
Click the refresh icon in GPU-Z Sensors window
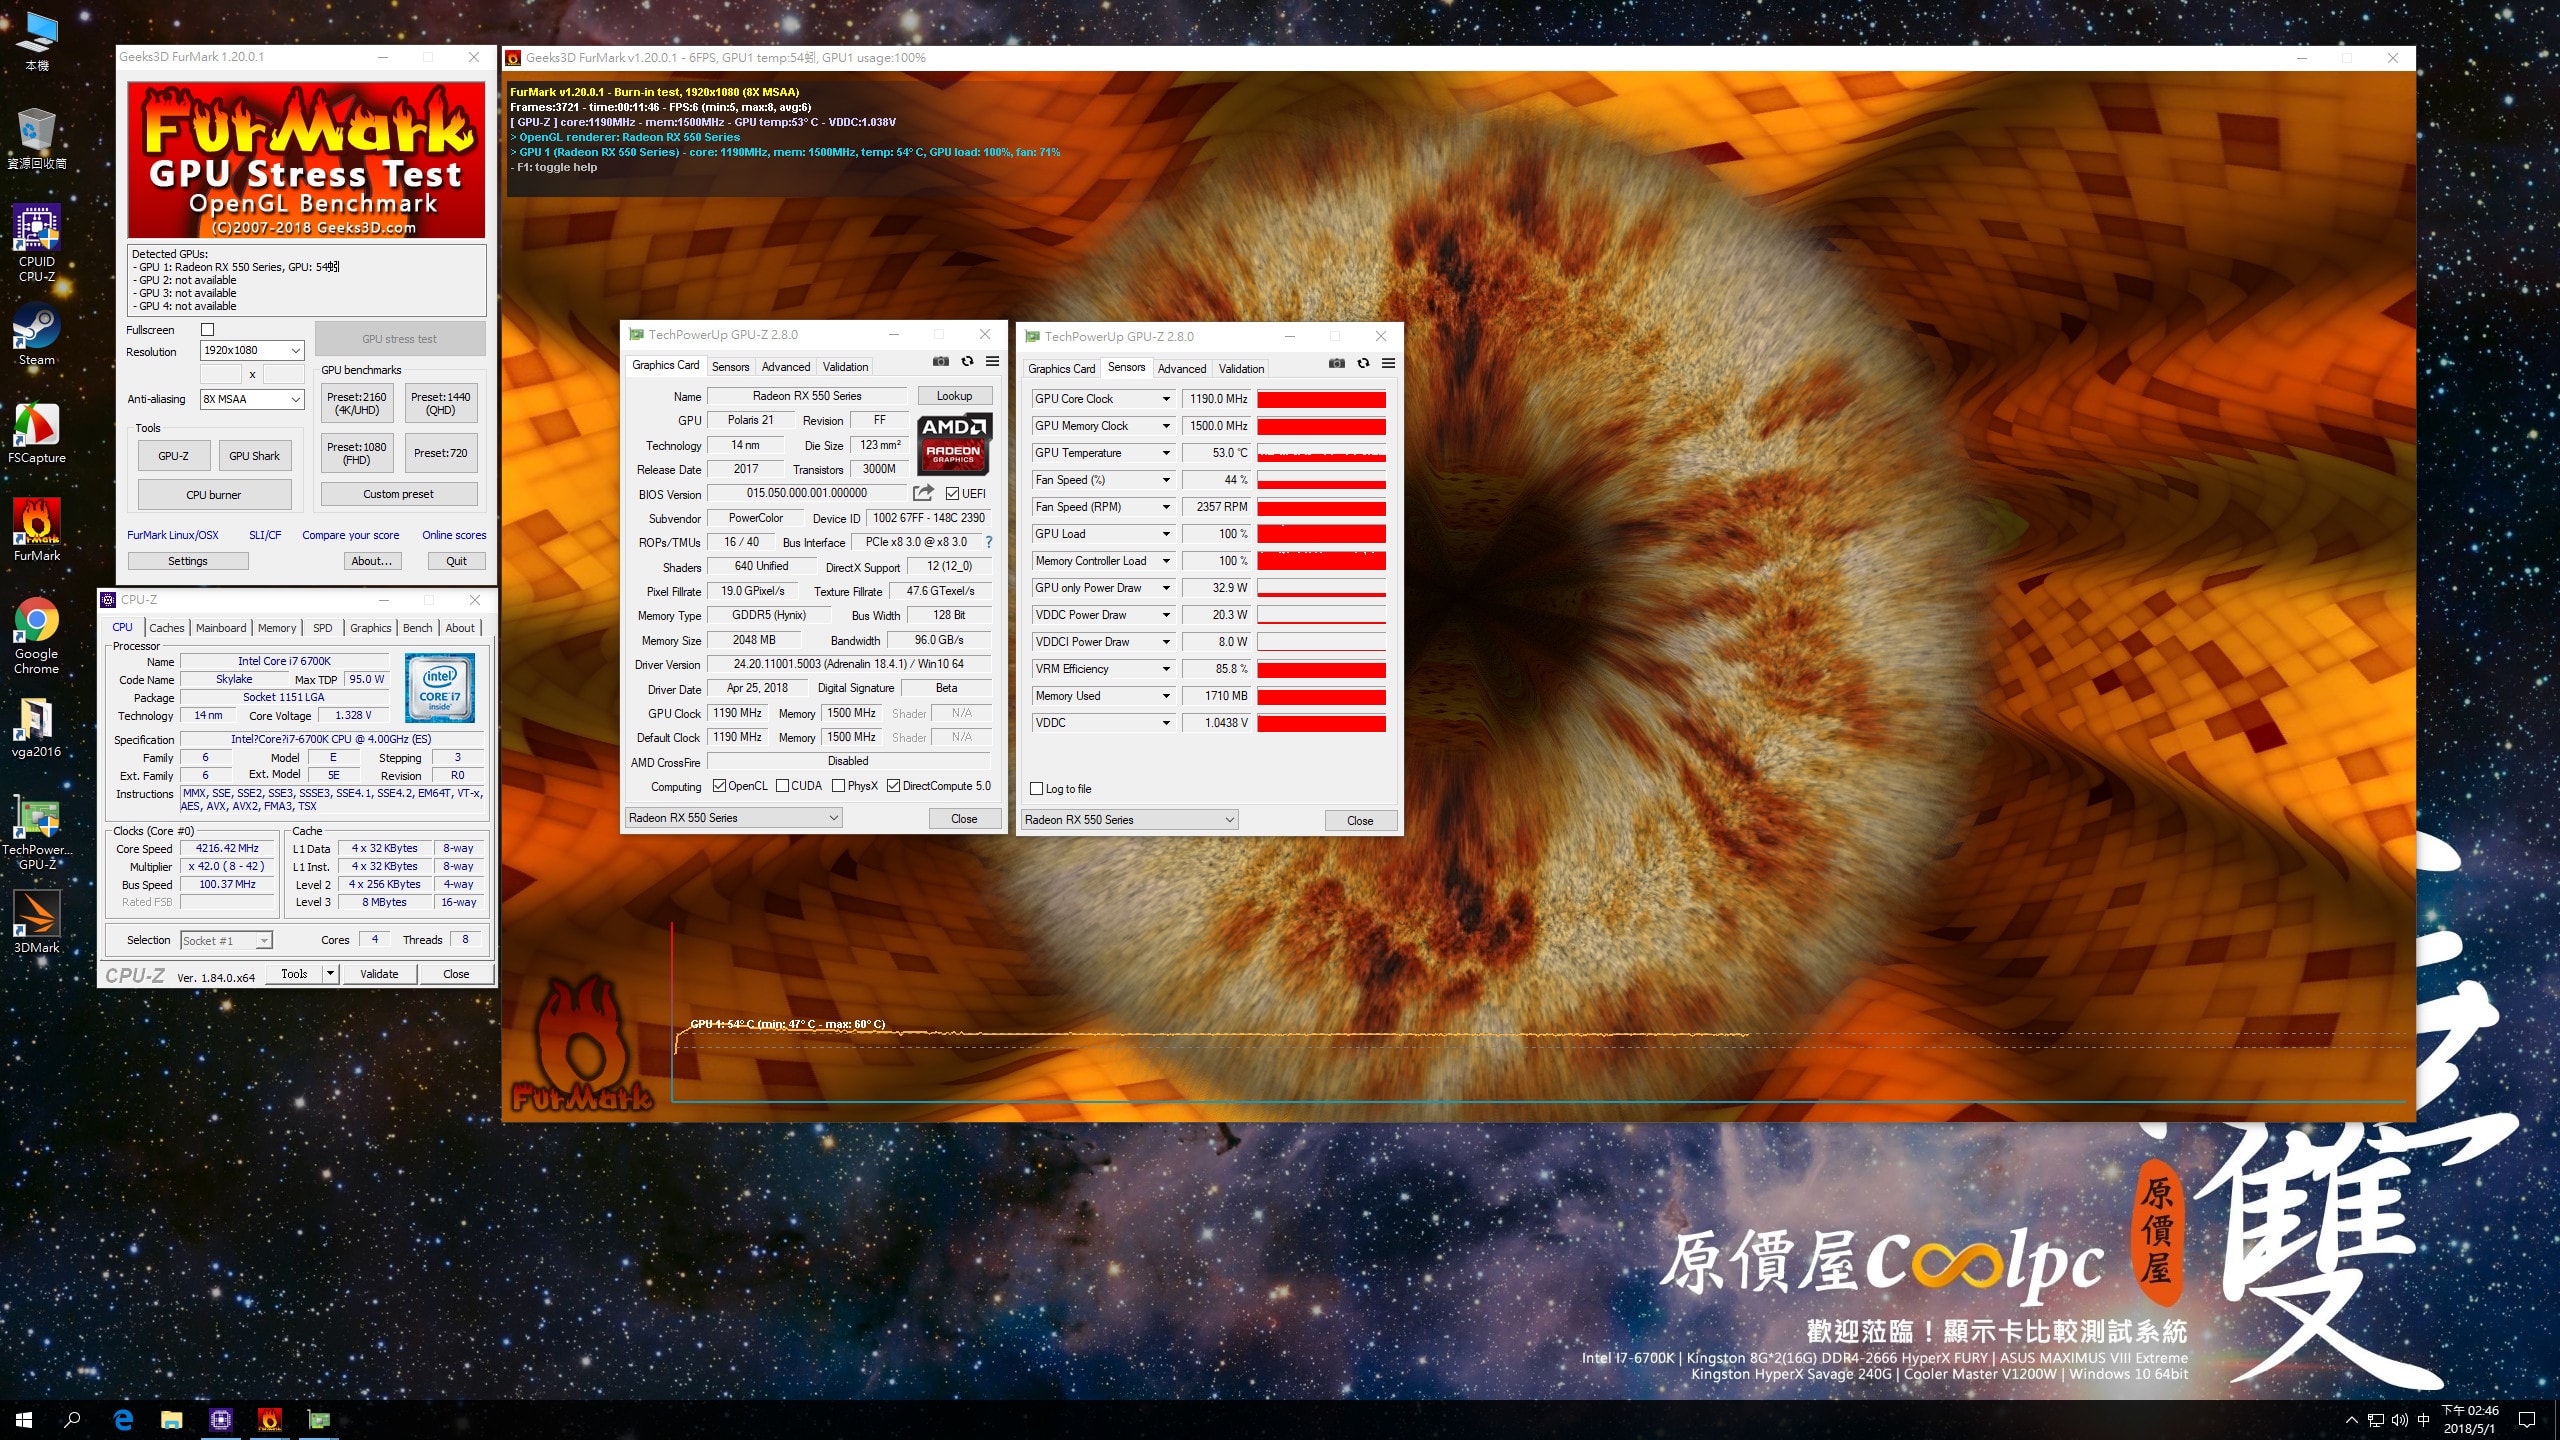point(1363,364)
